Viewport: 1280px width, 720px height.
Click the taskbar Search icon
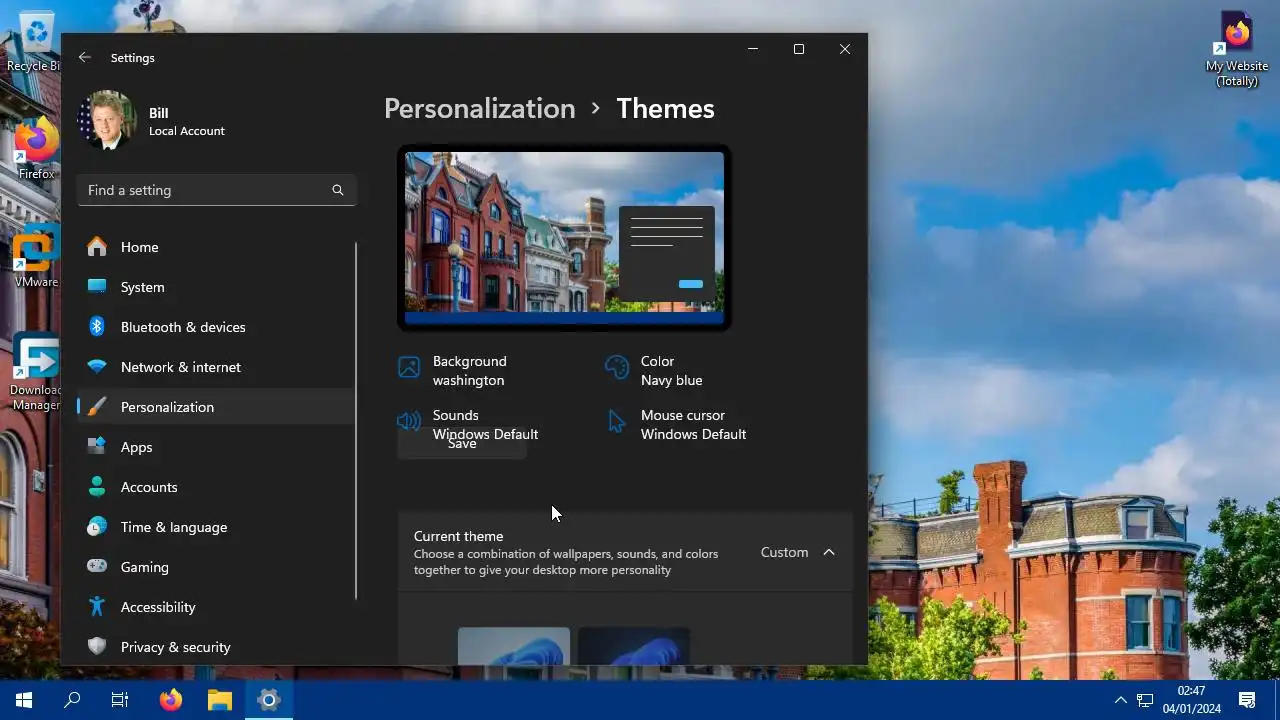[x=72, y=700]
